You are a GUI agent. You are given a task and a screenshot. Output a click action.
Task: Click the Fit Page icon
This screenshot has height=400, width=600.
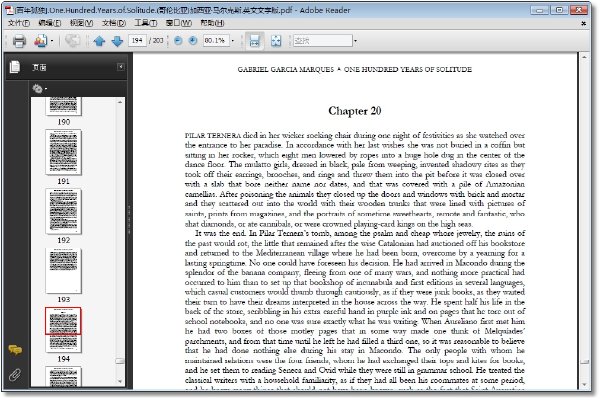point(276,41)
